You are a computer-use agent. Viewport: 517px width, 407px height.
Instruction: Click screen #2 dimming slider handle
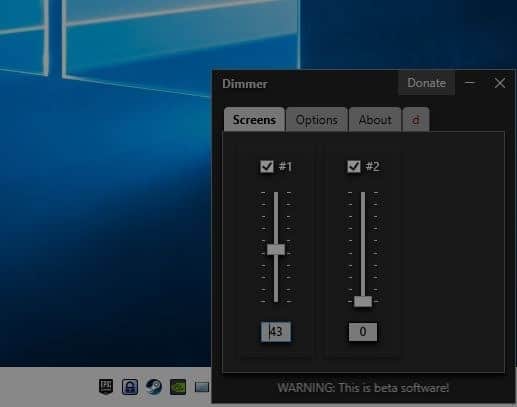363,301
